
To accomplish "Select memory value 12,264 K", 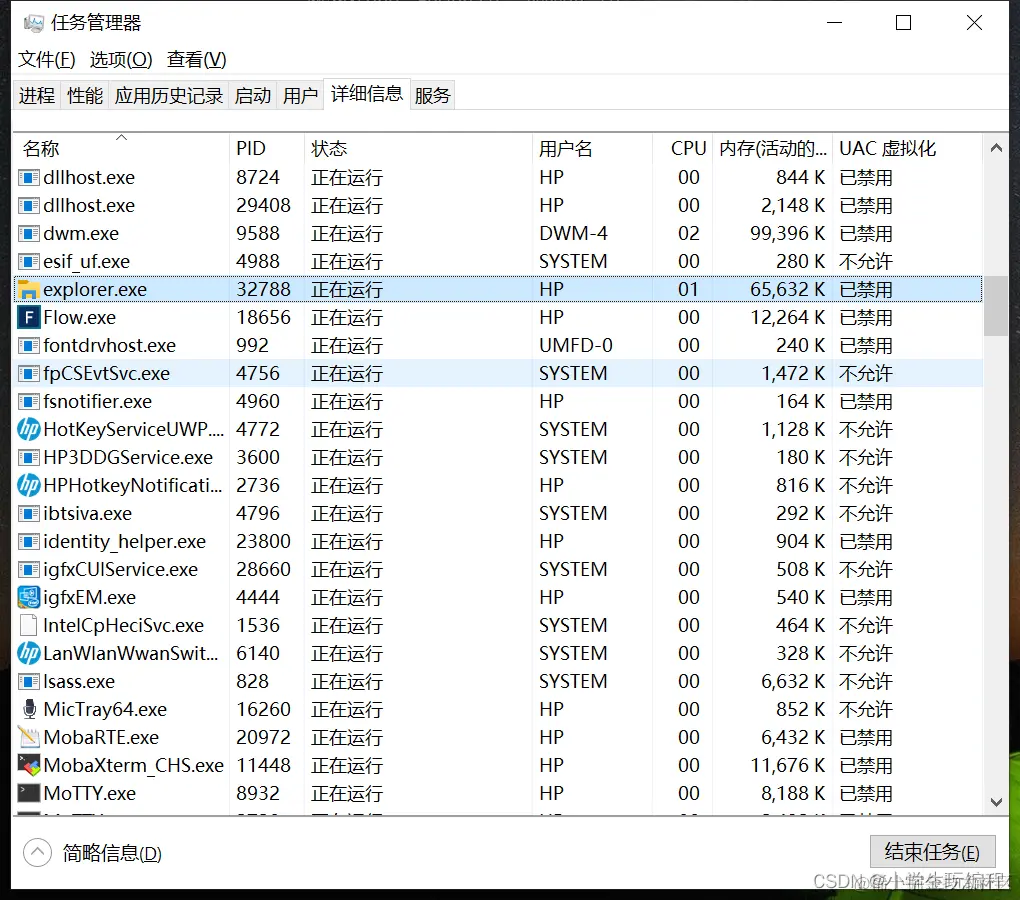I will (788, 317).
